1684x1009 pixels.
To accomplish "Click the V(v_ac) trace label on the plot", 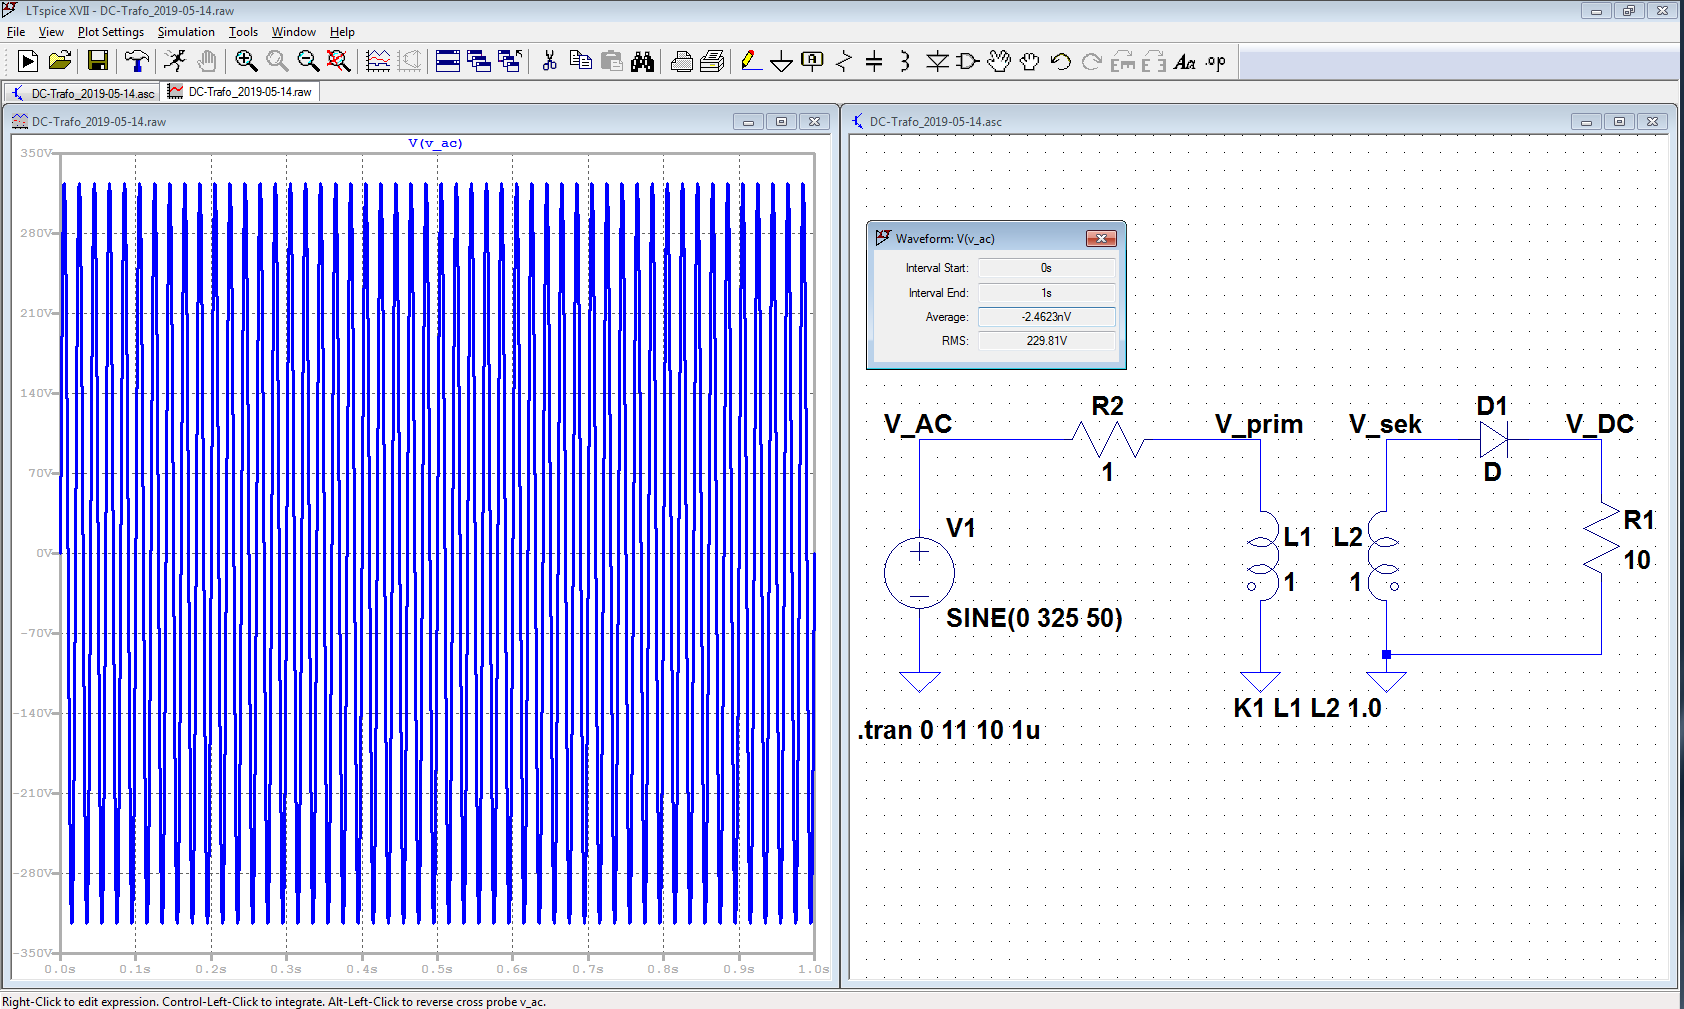I will pos(435,143).
